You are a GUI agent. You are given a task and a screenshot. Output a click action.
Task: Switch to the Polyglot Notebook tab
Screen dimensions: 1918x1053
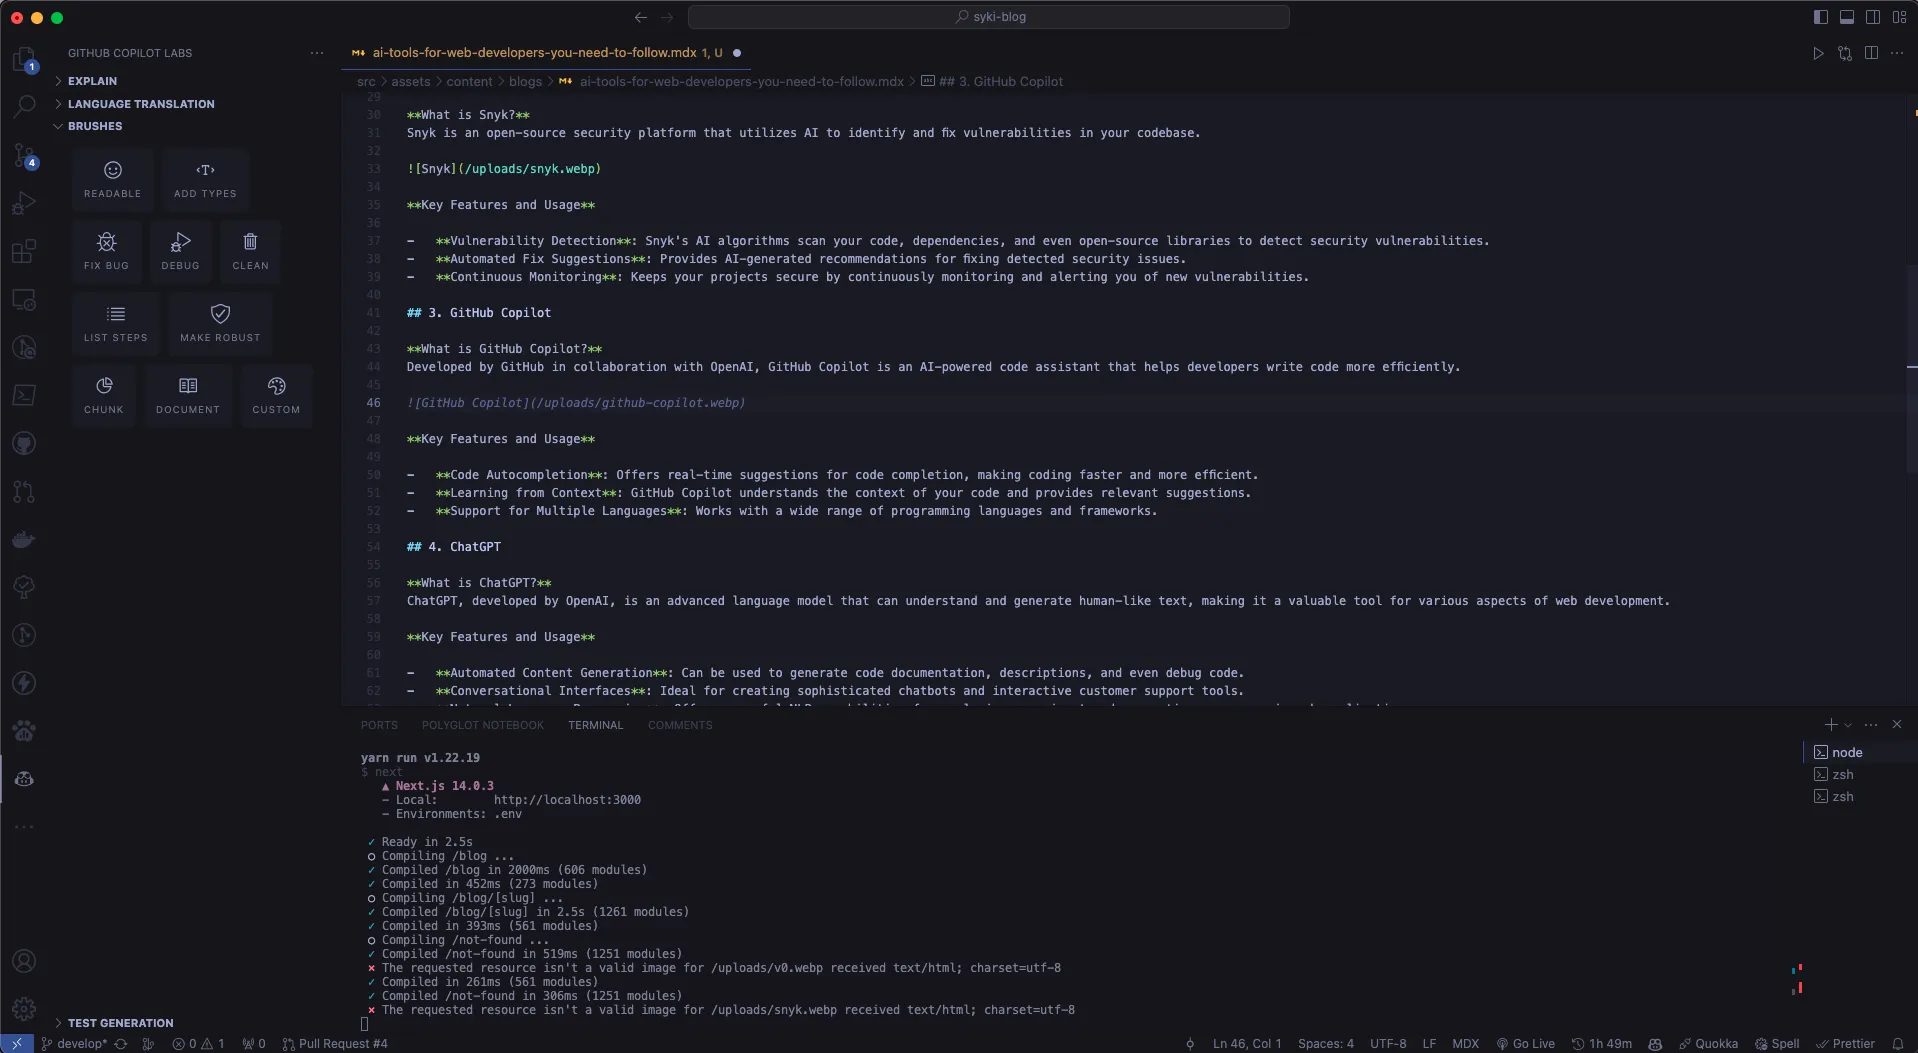point(483,725)
